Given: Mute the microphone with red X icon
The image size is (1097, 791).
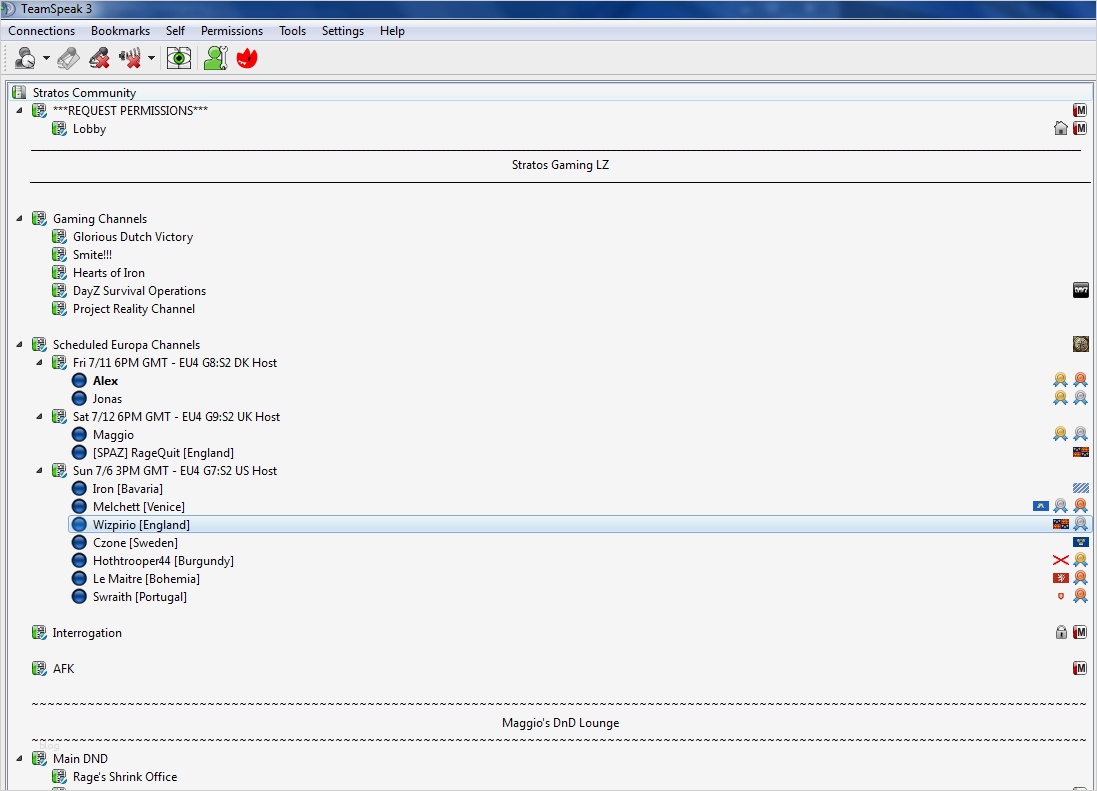Looking at the screenshot, I should 99,58.
